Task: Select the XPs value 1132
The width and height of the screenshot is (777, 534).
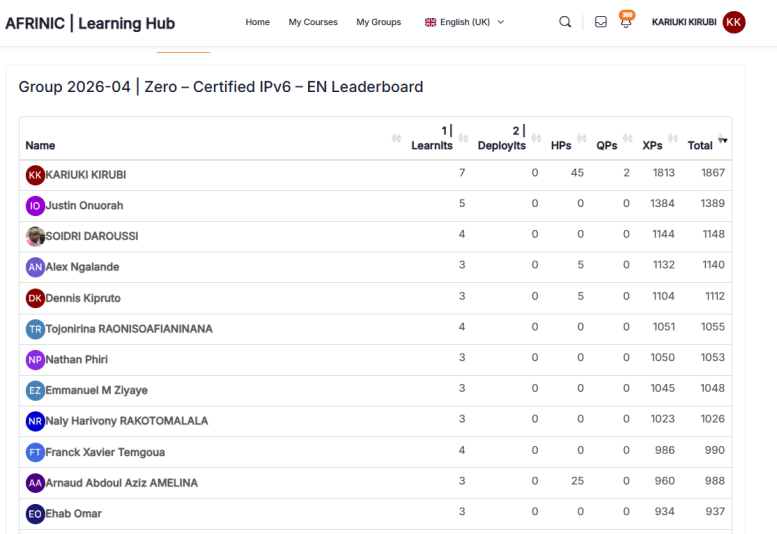Action: click(664, 265)
